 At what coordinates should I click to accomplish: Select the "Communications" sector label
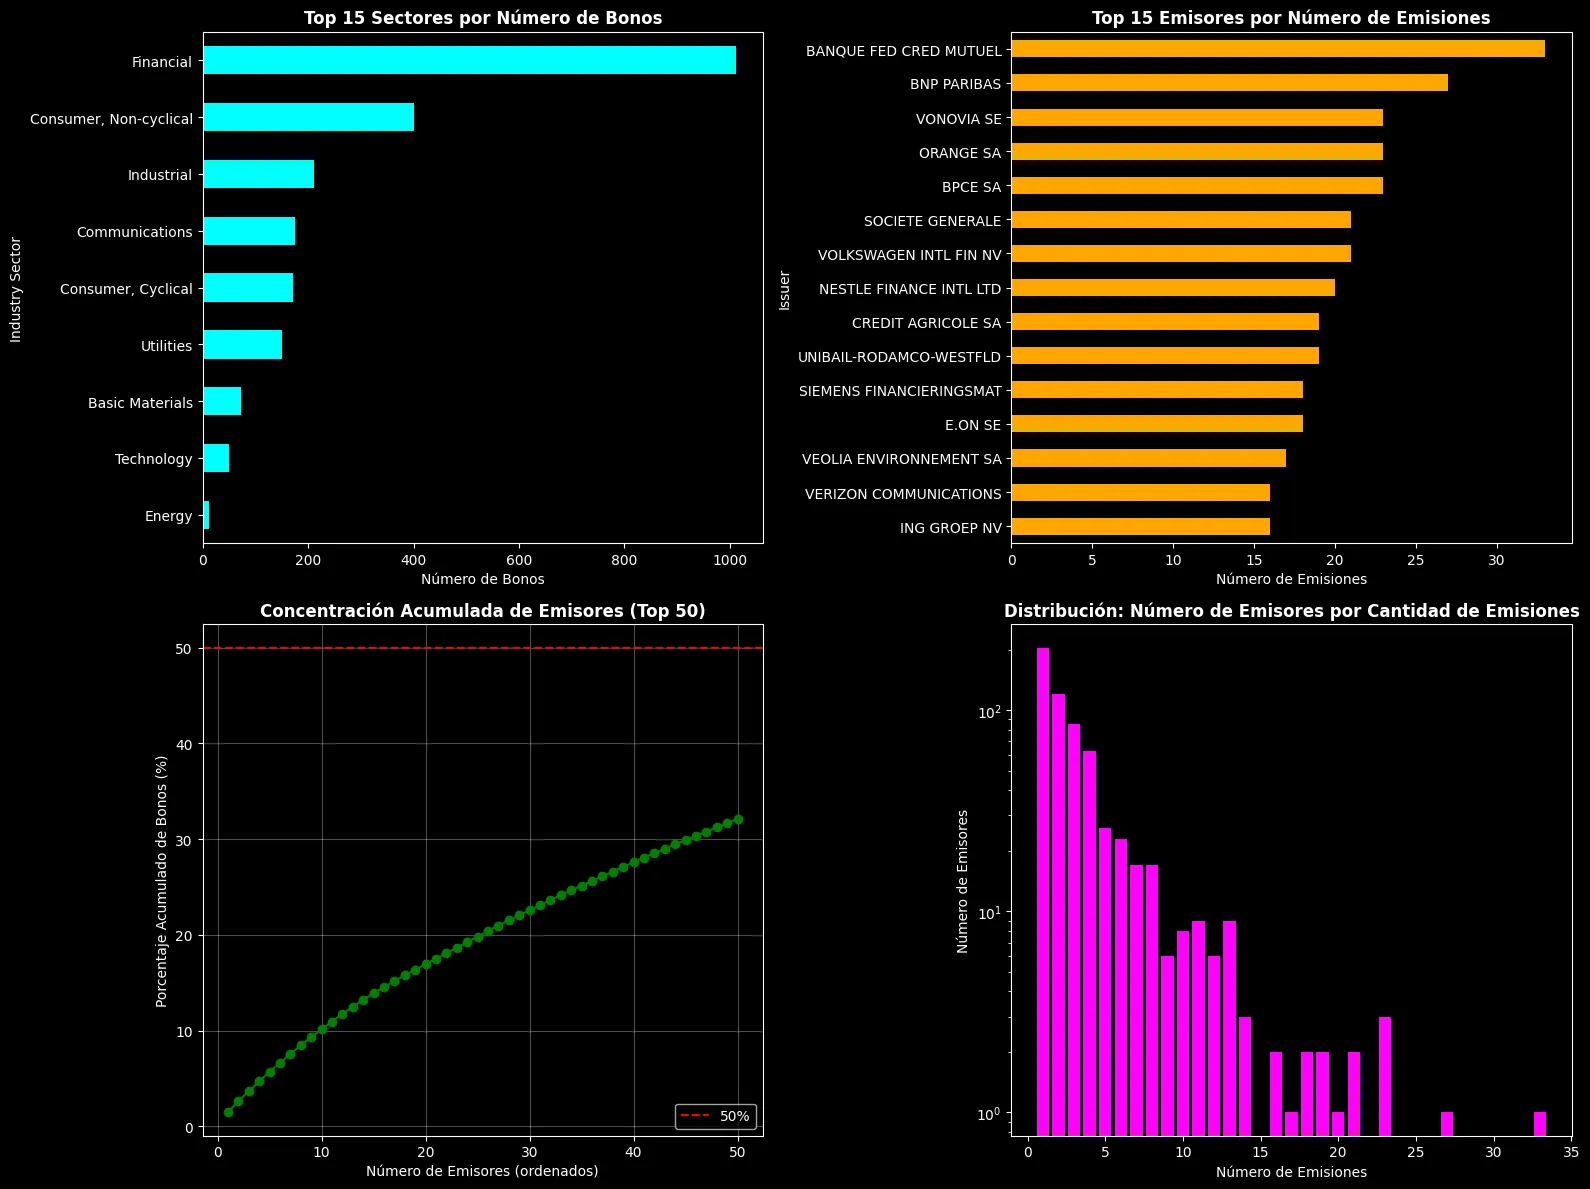tap(134, 232)
